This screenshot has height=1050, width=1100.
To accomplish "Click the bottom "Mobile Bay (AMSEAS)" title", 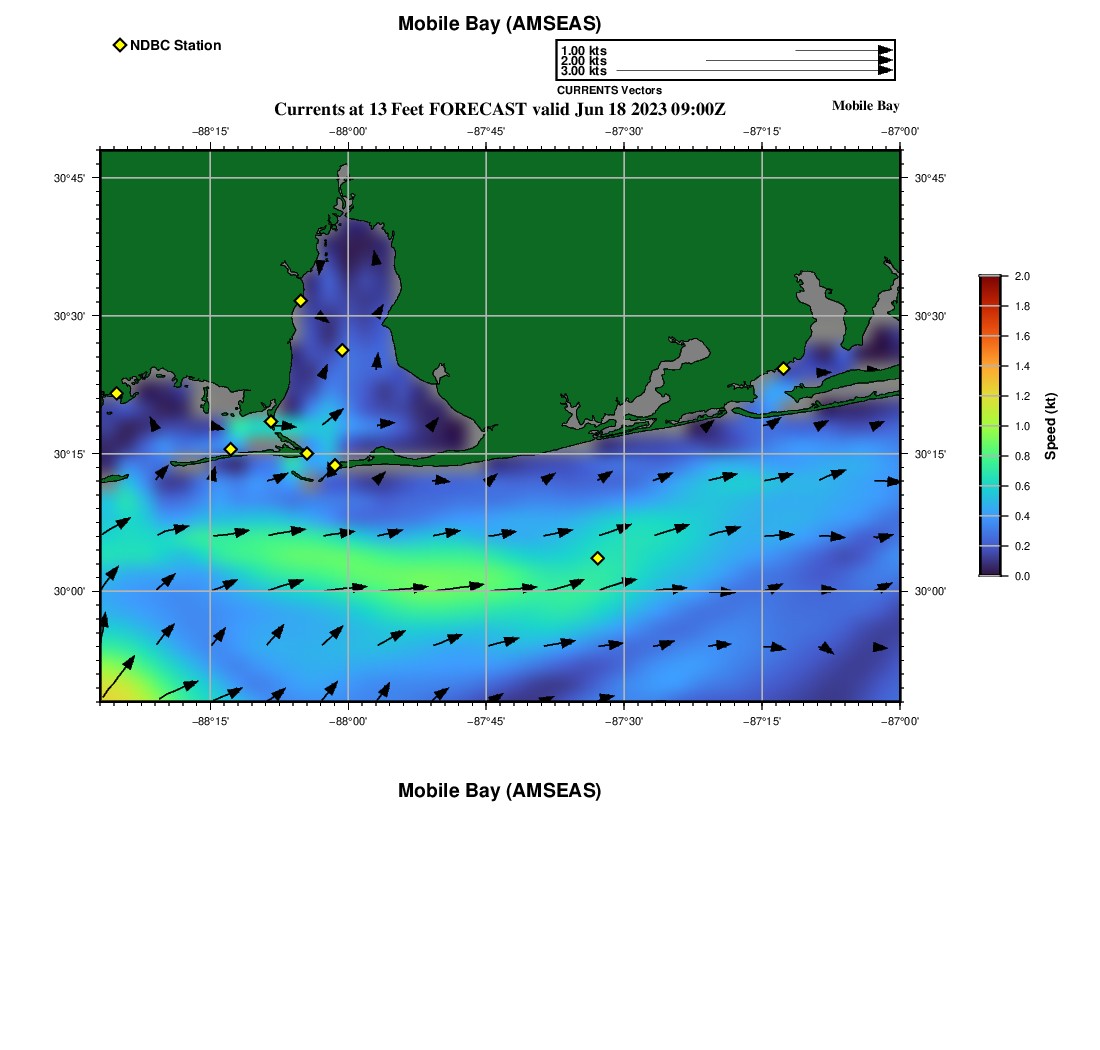I will pos(499,791).
